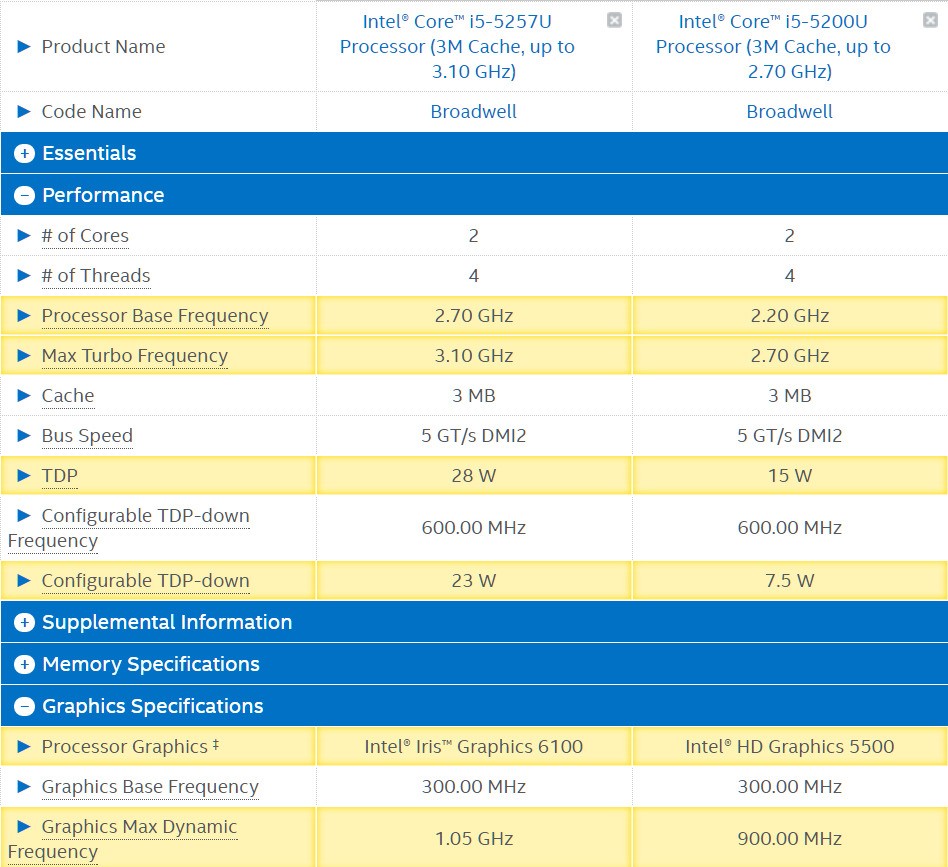Click the arrow icon beside Cache

24,396
